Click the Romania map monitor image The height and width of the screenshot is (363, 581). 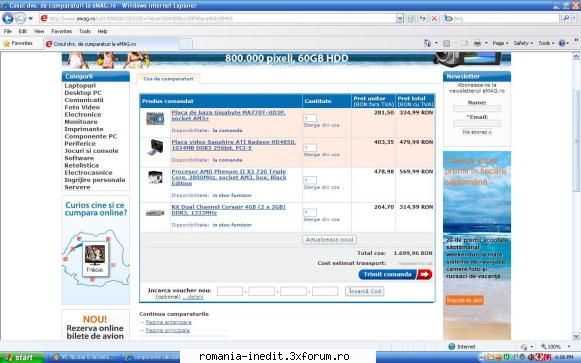point(95,259)
